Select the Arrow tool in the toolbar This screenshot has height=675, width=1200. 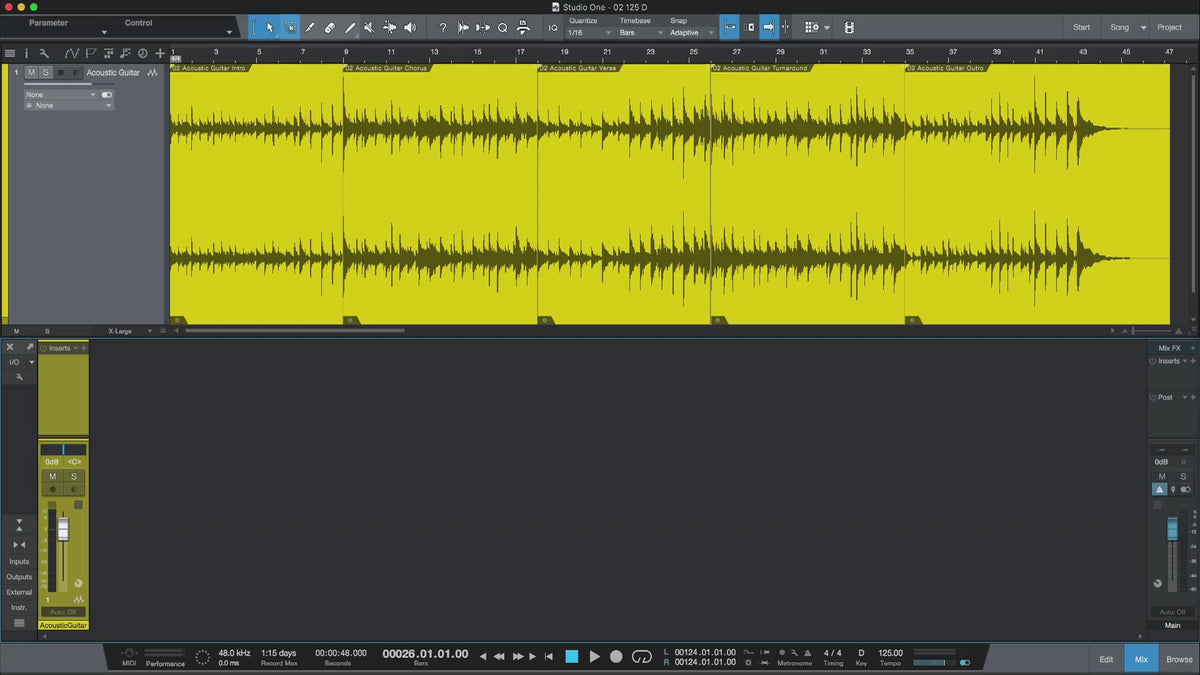click(270, 28)
